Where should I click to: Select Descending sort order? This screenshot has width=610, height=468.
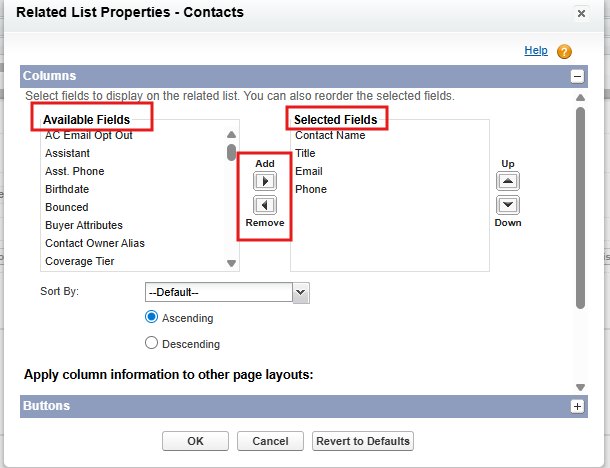152,343
